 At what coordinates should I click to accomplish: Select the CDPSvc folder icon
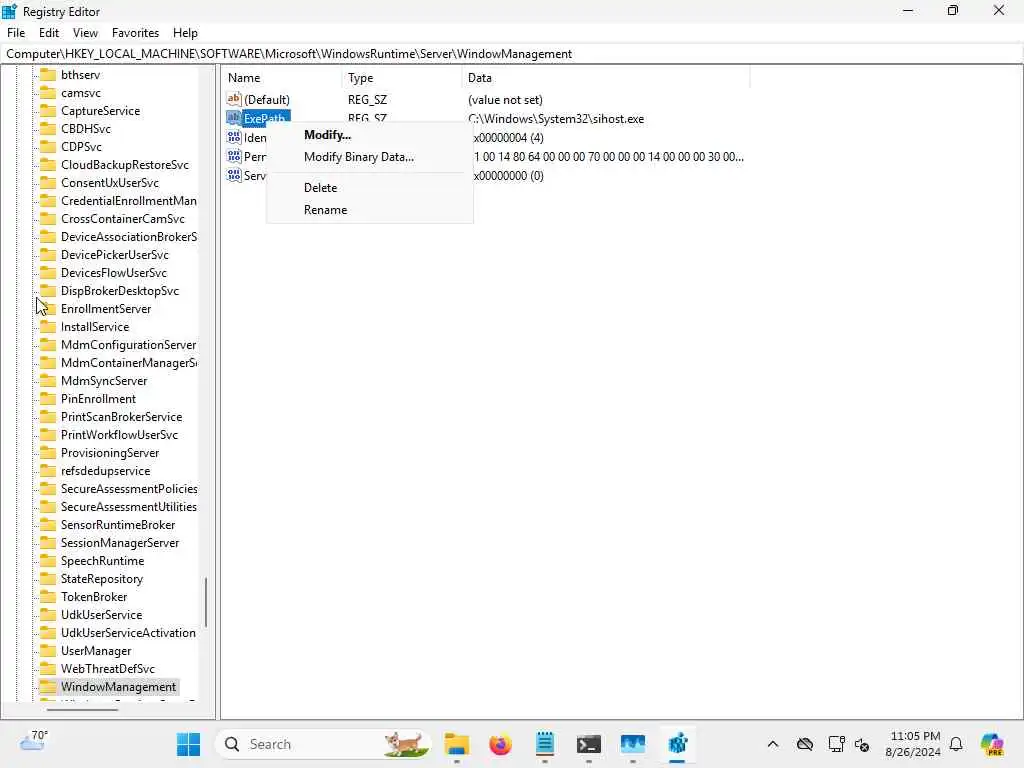48,146
